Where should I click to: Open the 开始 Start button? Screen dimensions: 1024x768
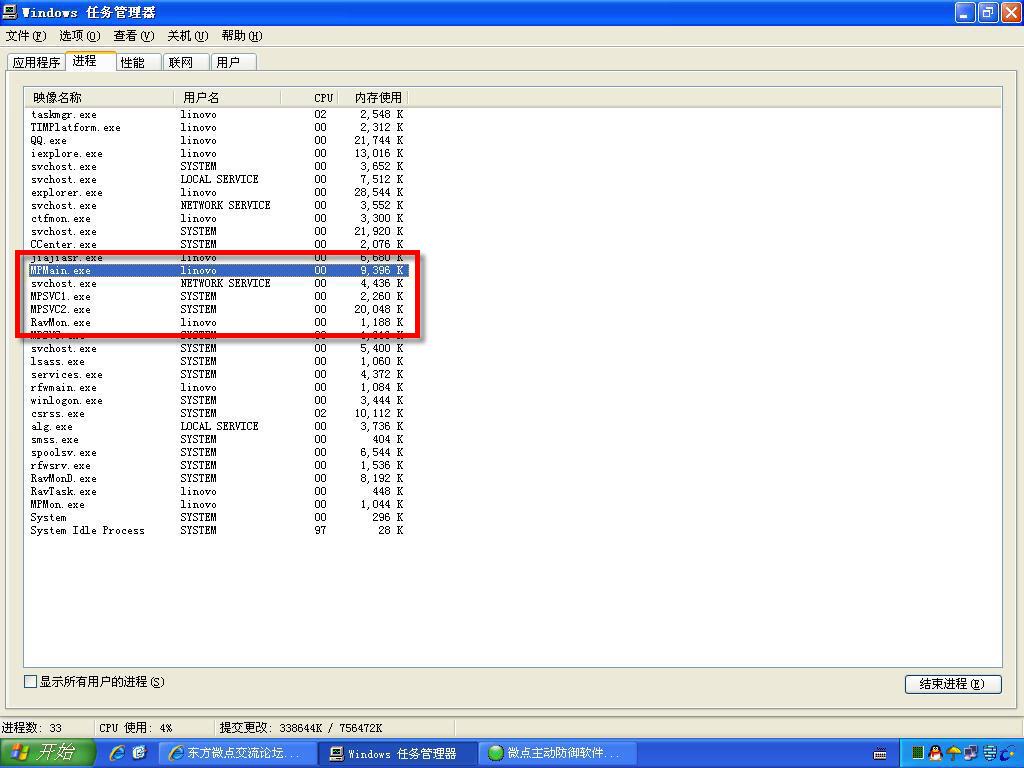(48, 753)
